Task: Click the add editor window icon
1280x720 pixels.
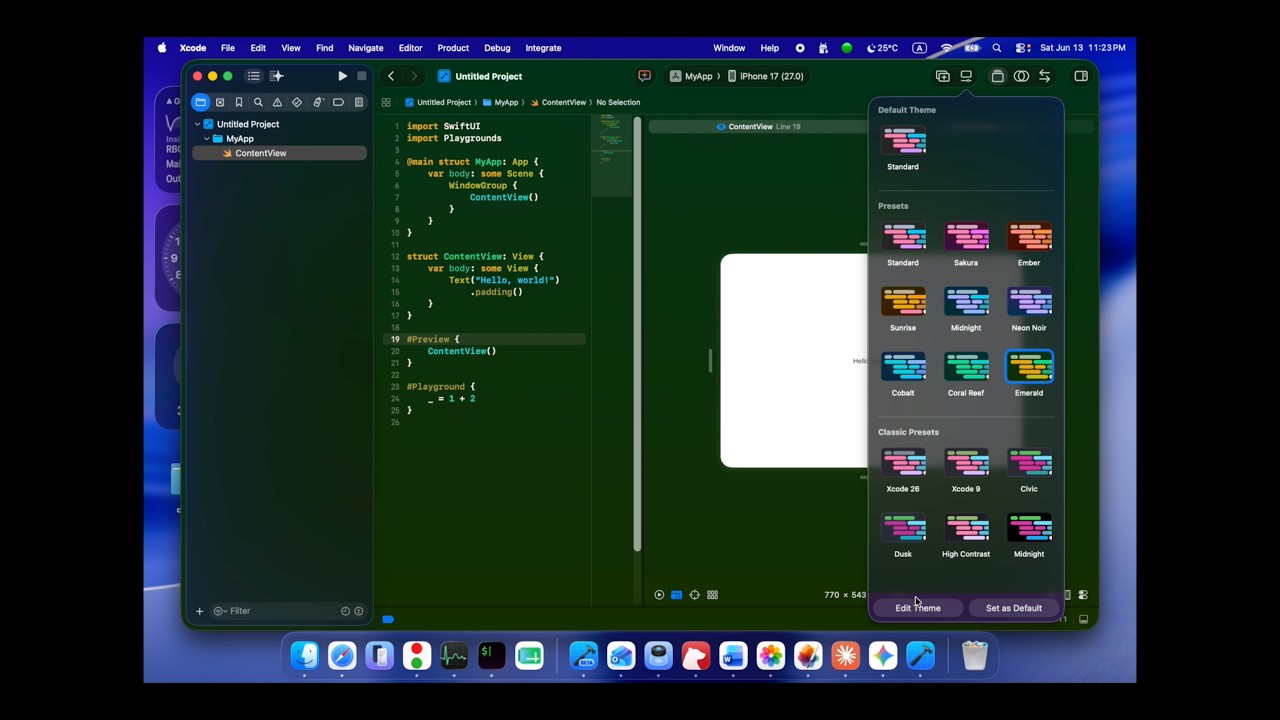Action: [x=943, y=76]
